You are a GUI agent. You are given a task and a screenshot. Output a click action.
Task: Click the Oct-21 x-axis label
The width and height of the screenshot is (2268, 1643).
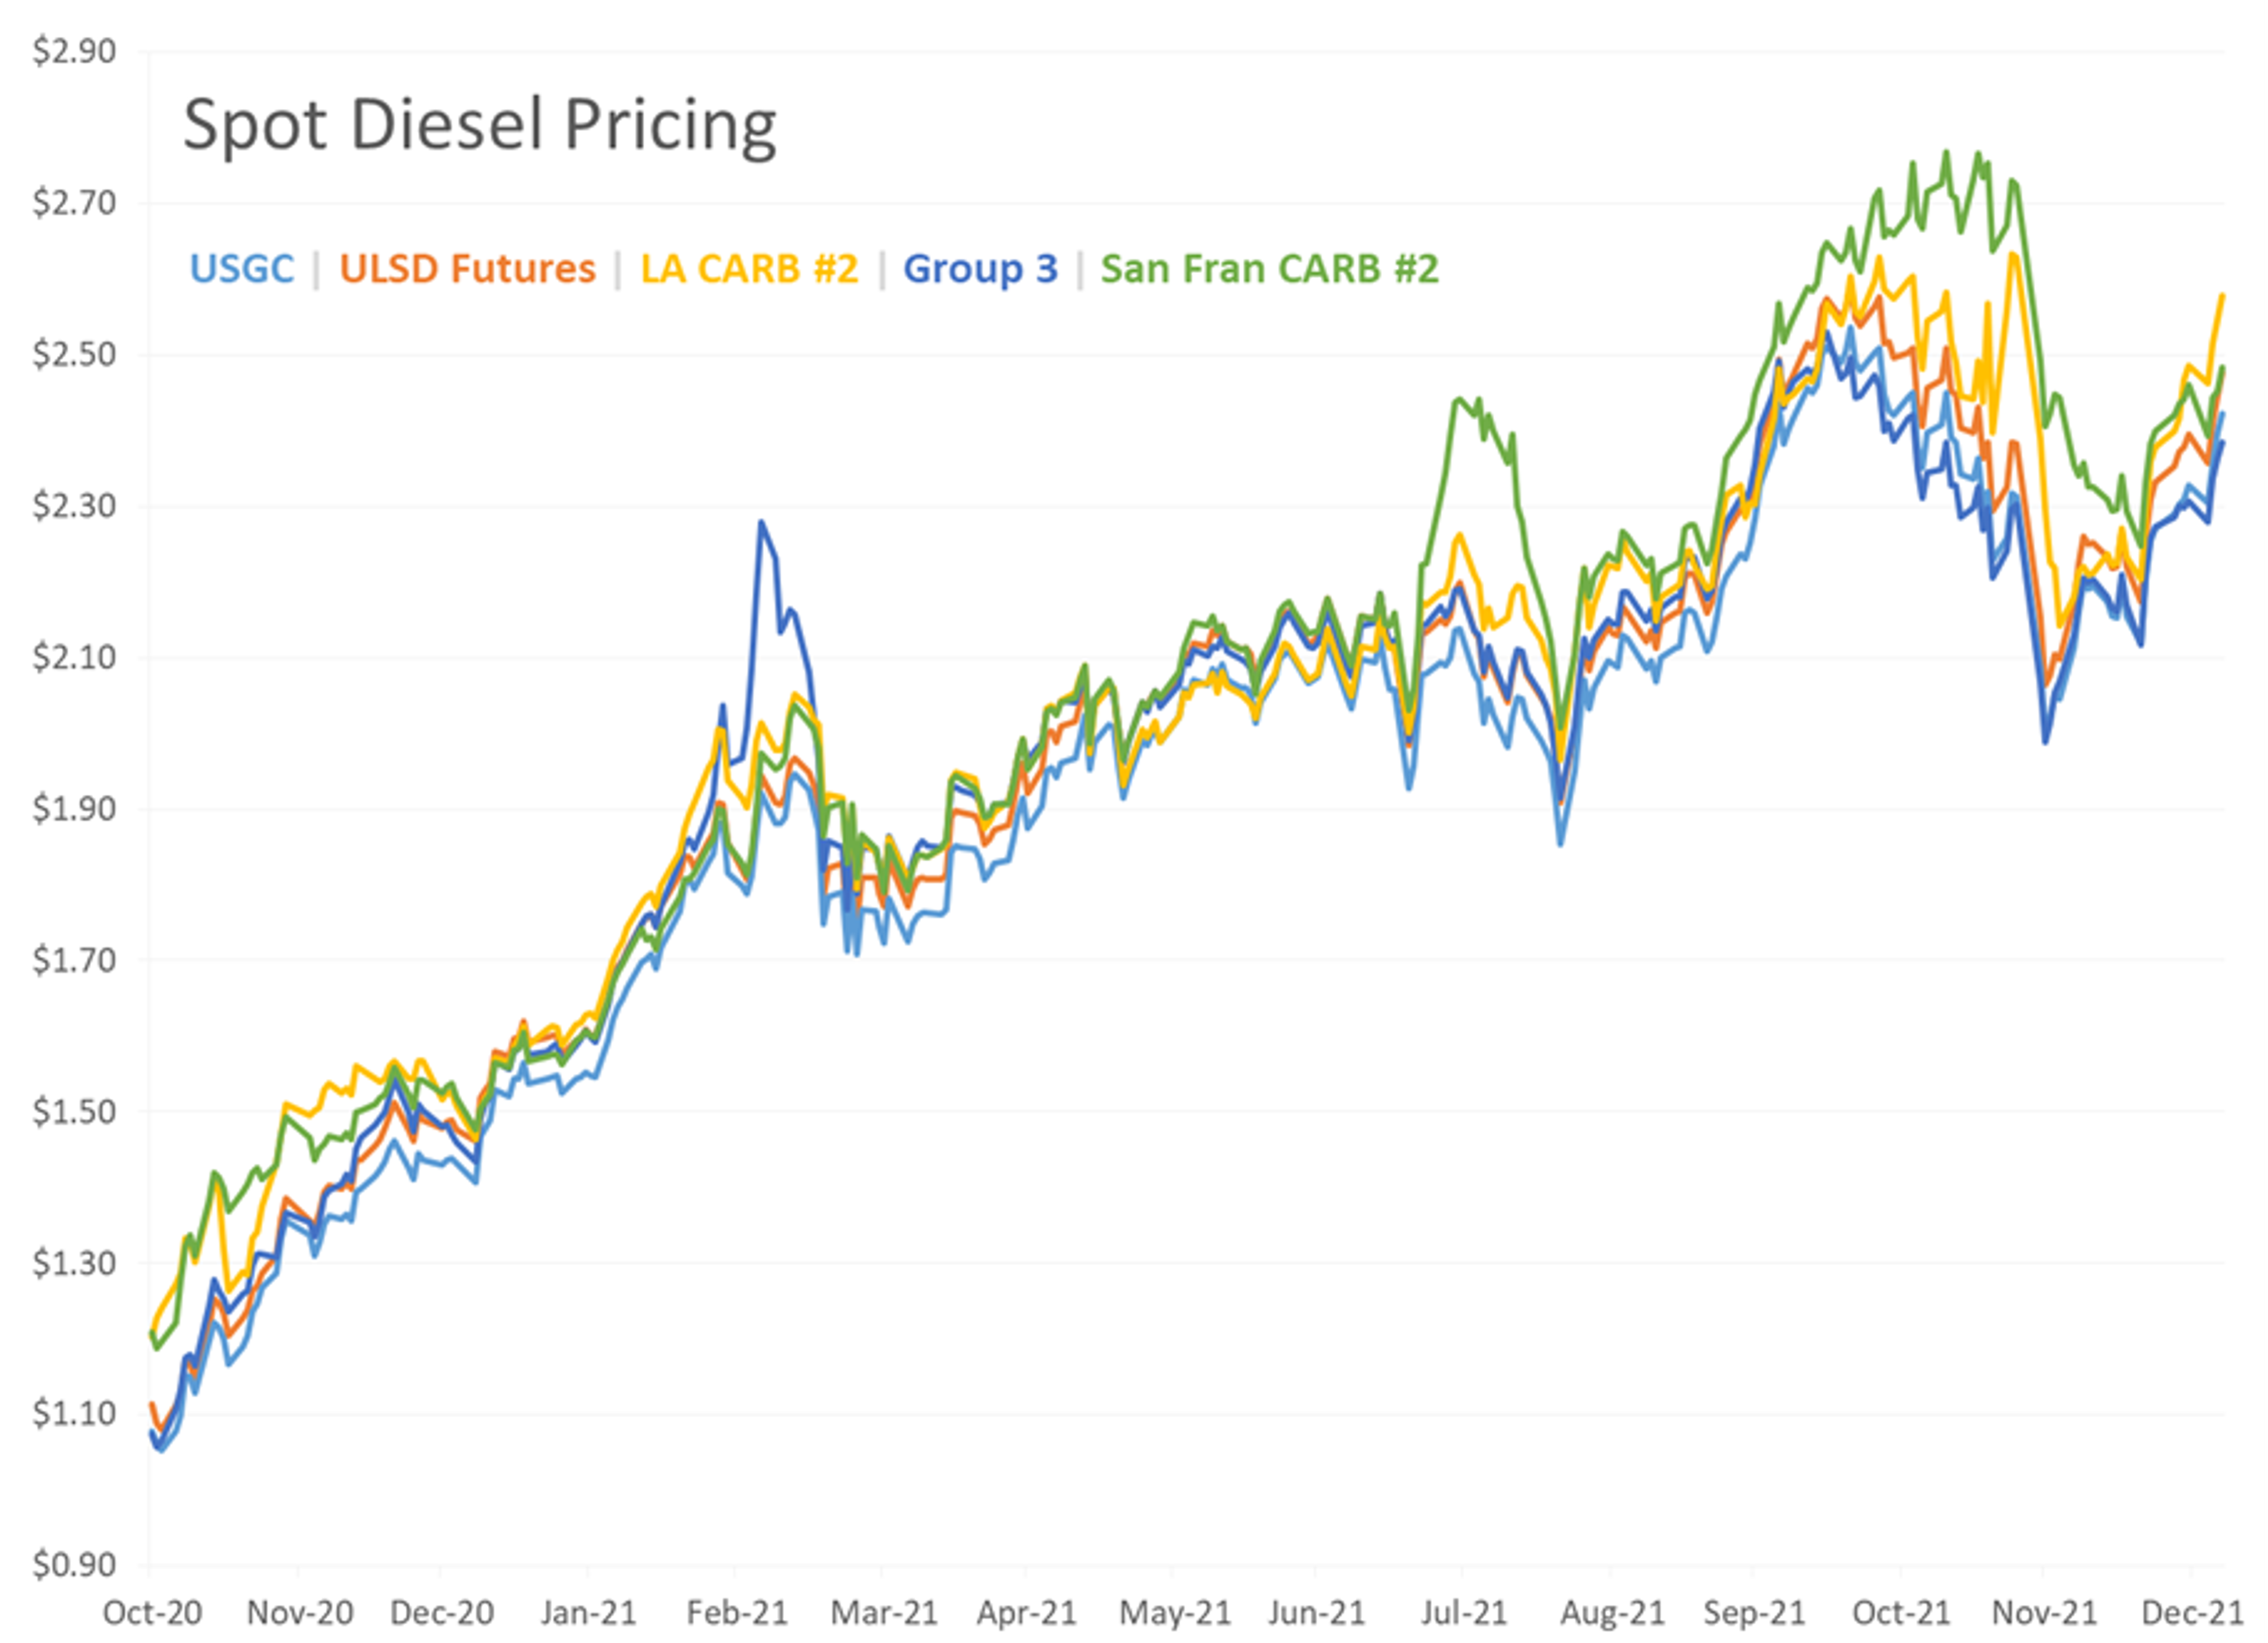click(x=1901, y=1612)
